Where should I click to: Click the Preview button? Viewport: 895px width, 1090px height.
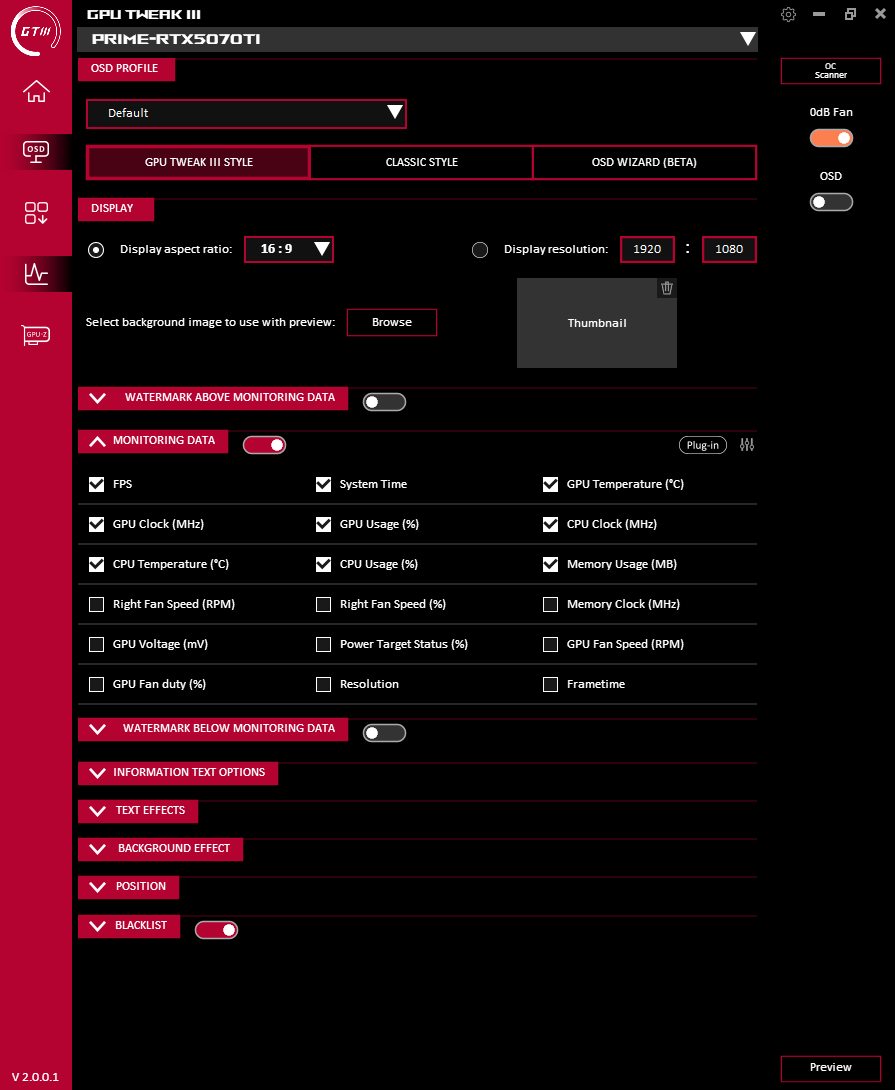coord(830,1068)
